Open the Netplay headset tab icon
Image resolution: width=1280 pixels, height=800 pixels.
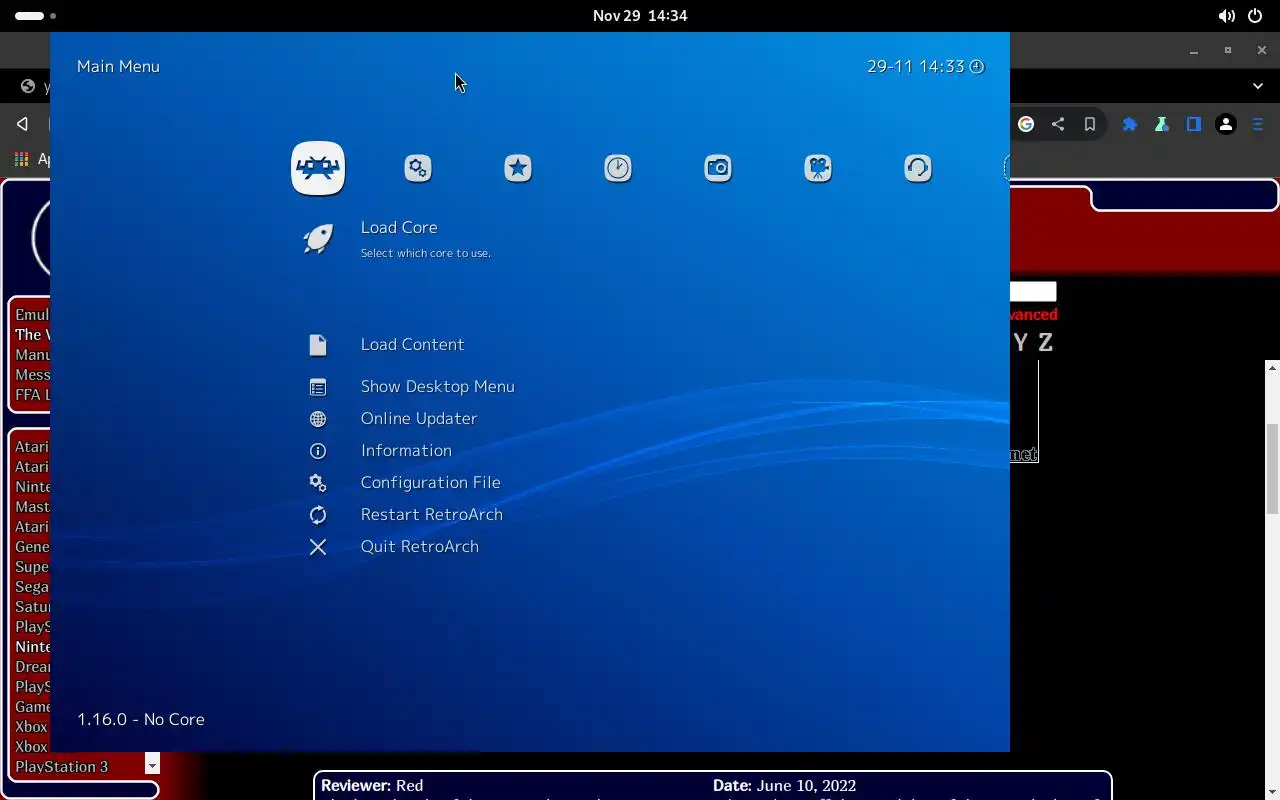(918, 168)
